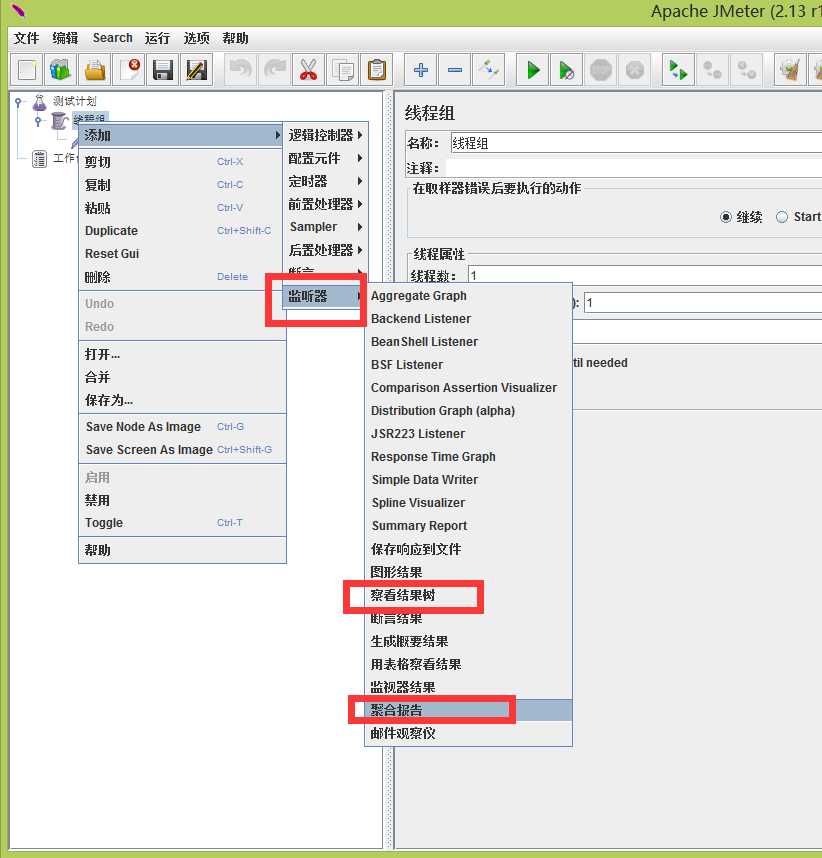822x858 pixels.
Task: Expand the Sampler submenu
Action: [326, 227]
